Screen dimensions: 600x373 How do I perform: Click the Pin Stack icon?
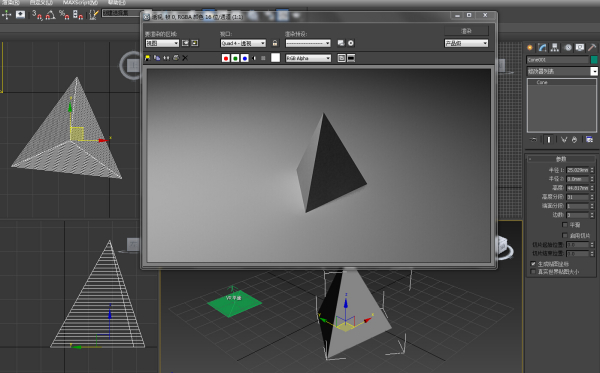tap(533, 140)
